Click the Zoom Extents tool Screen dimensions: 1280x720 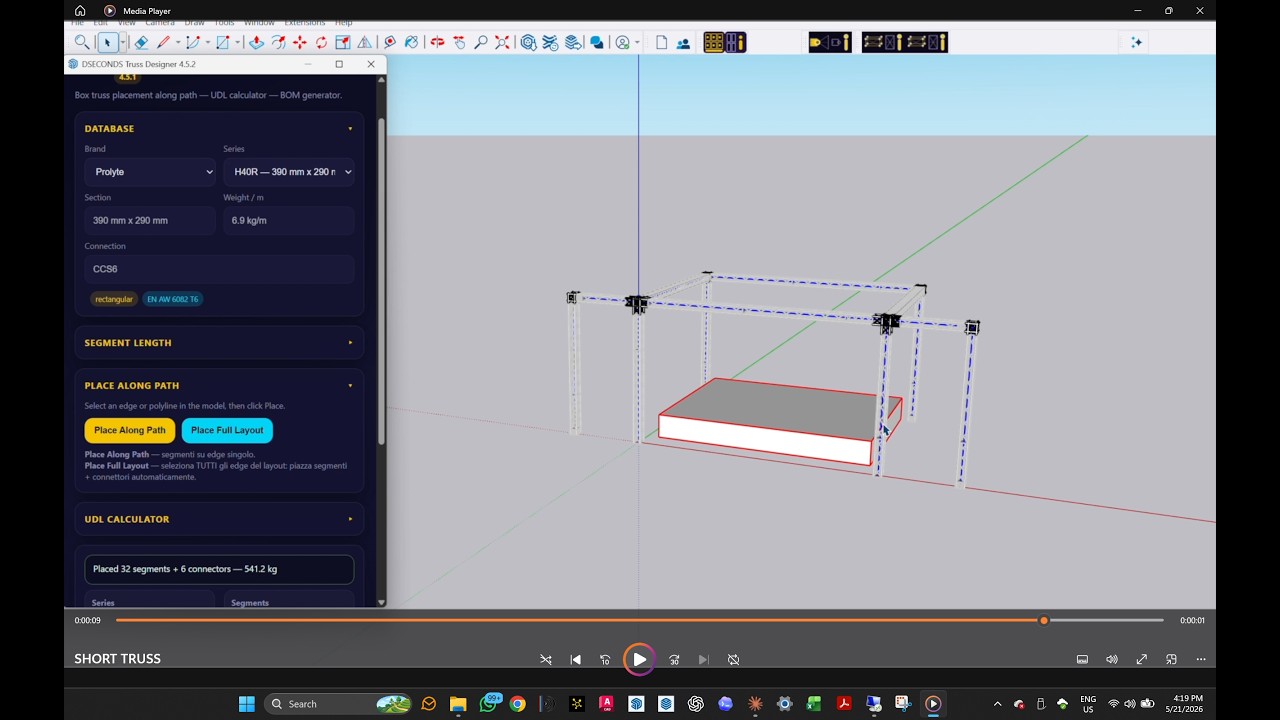point(502,42)
